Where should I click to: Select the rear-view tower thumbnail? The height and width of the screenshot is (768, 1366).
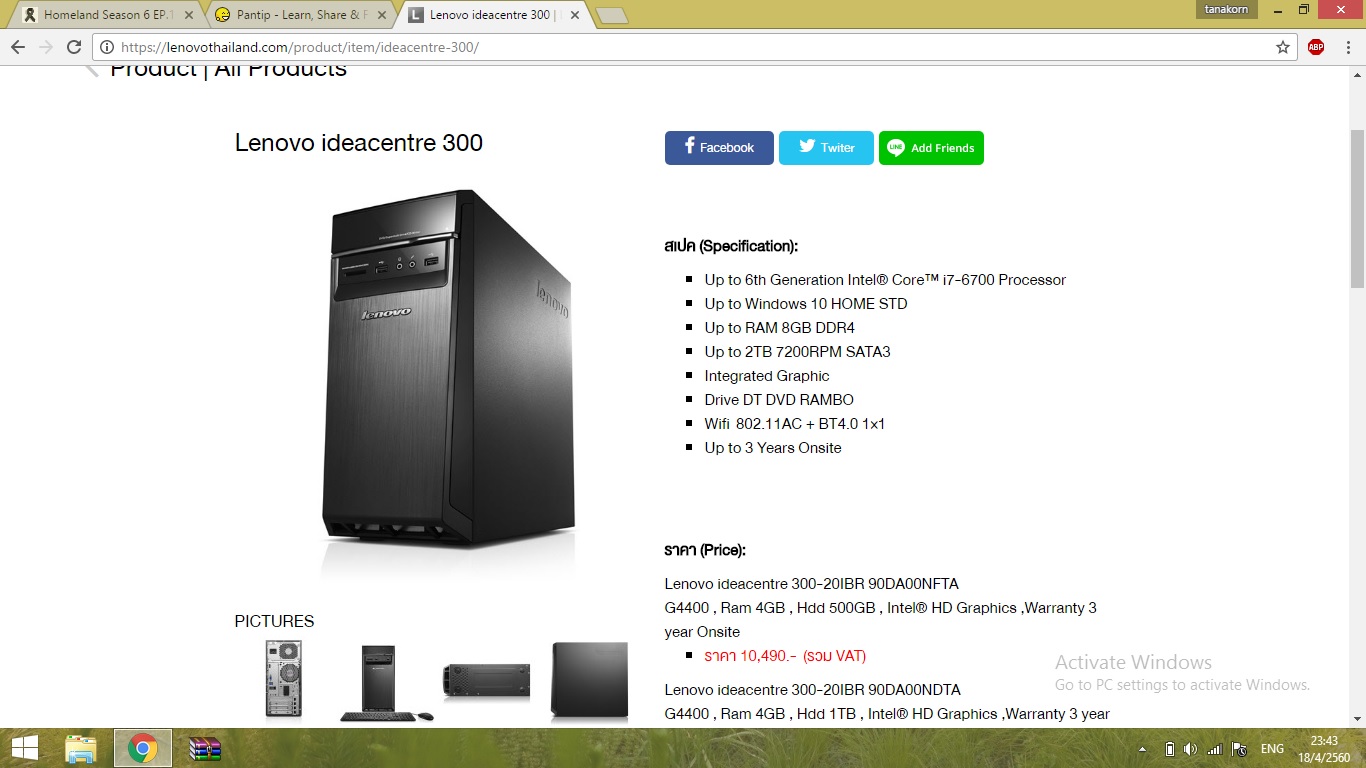click(284, 680)
